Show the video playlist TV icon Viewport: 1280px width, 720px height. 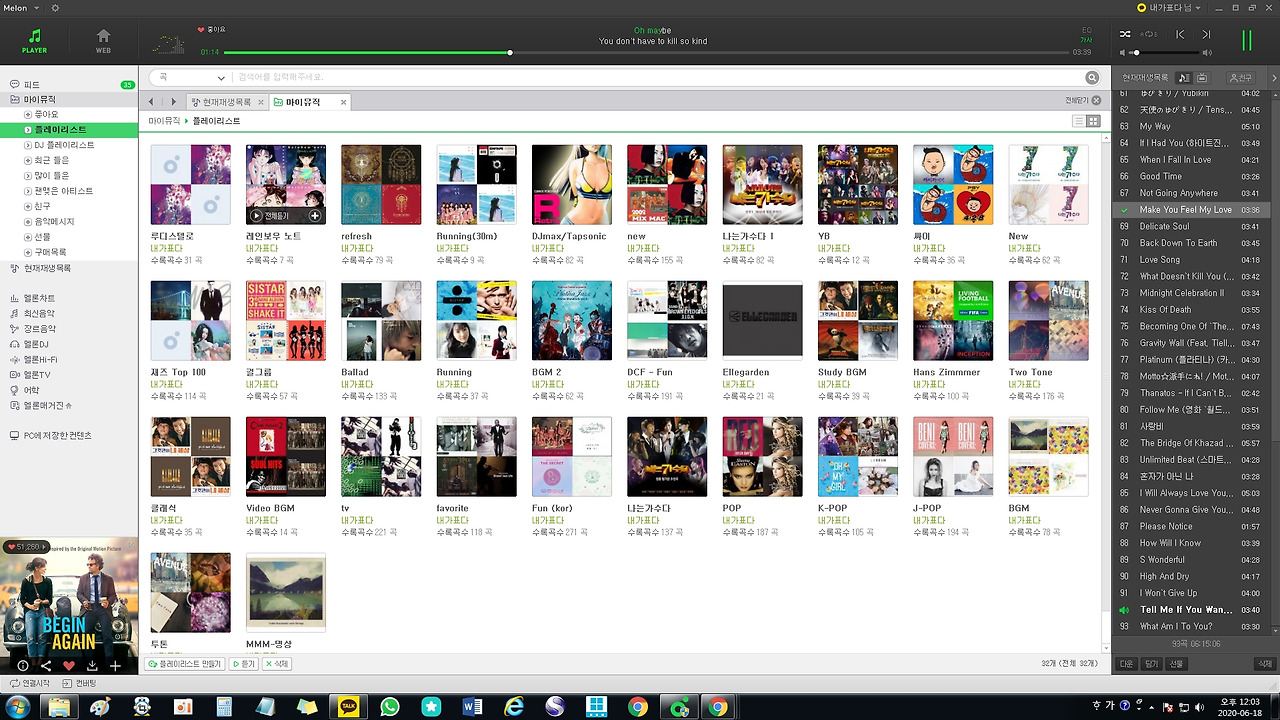coord(1202,77)
